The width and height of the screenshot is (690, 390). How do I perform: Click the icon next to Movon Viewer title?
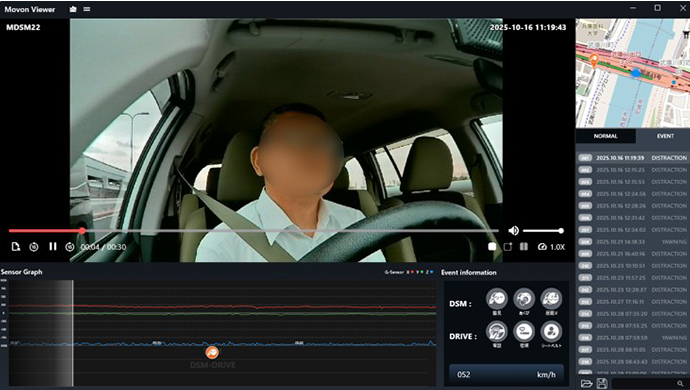[x=73, y=9]
